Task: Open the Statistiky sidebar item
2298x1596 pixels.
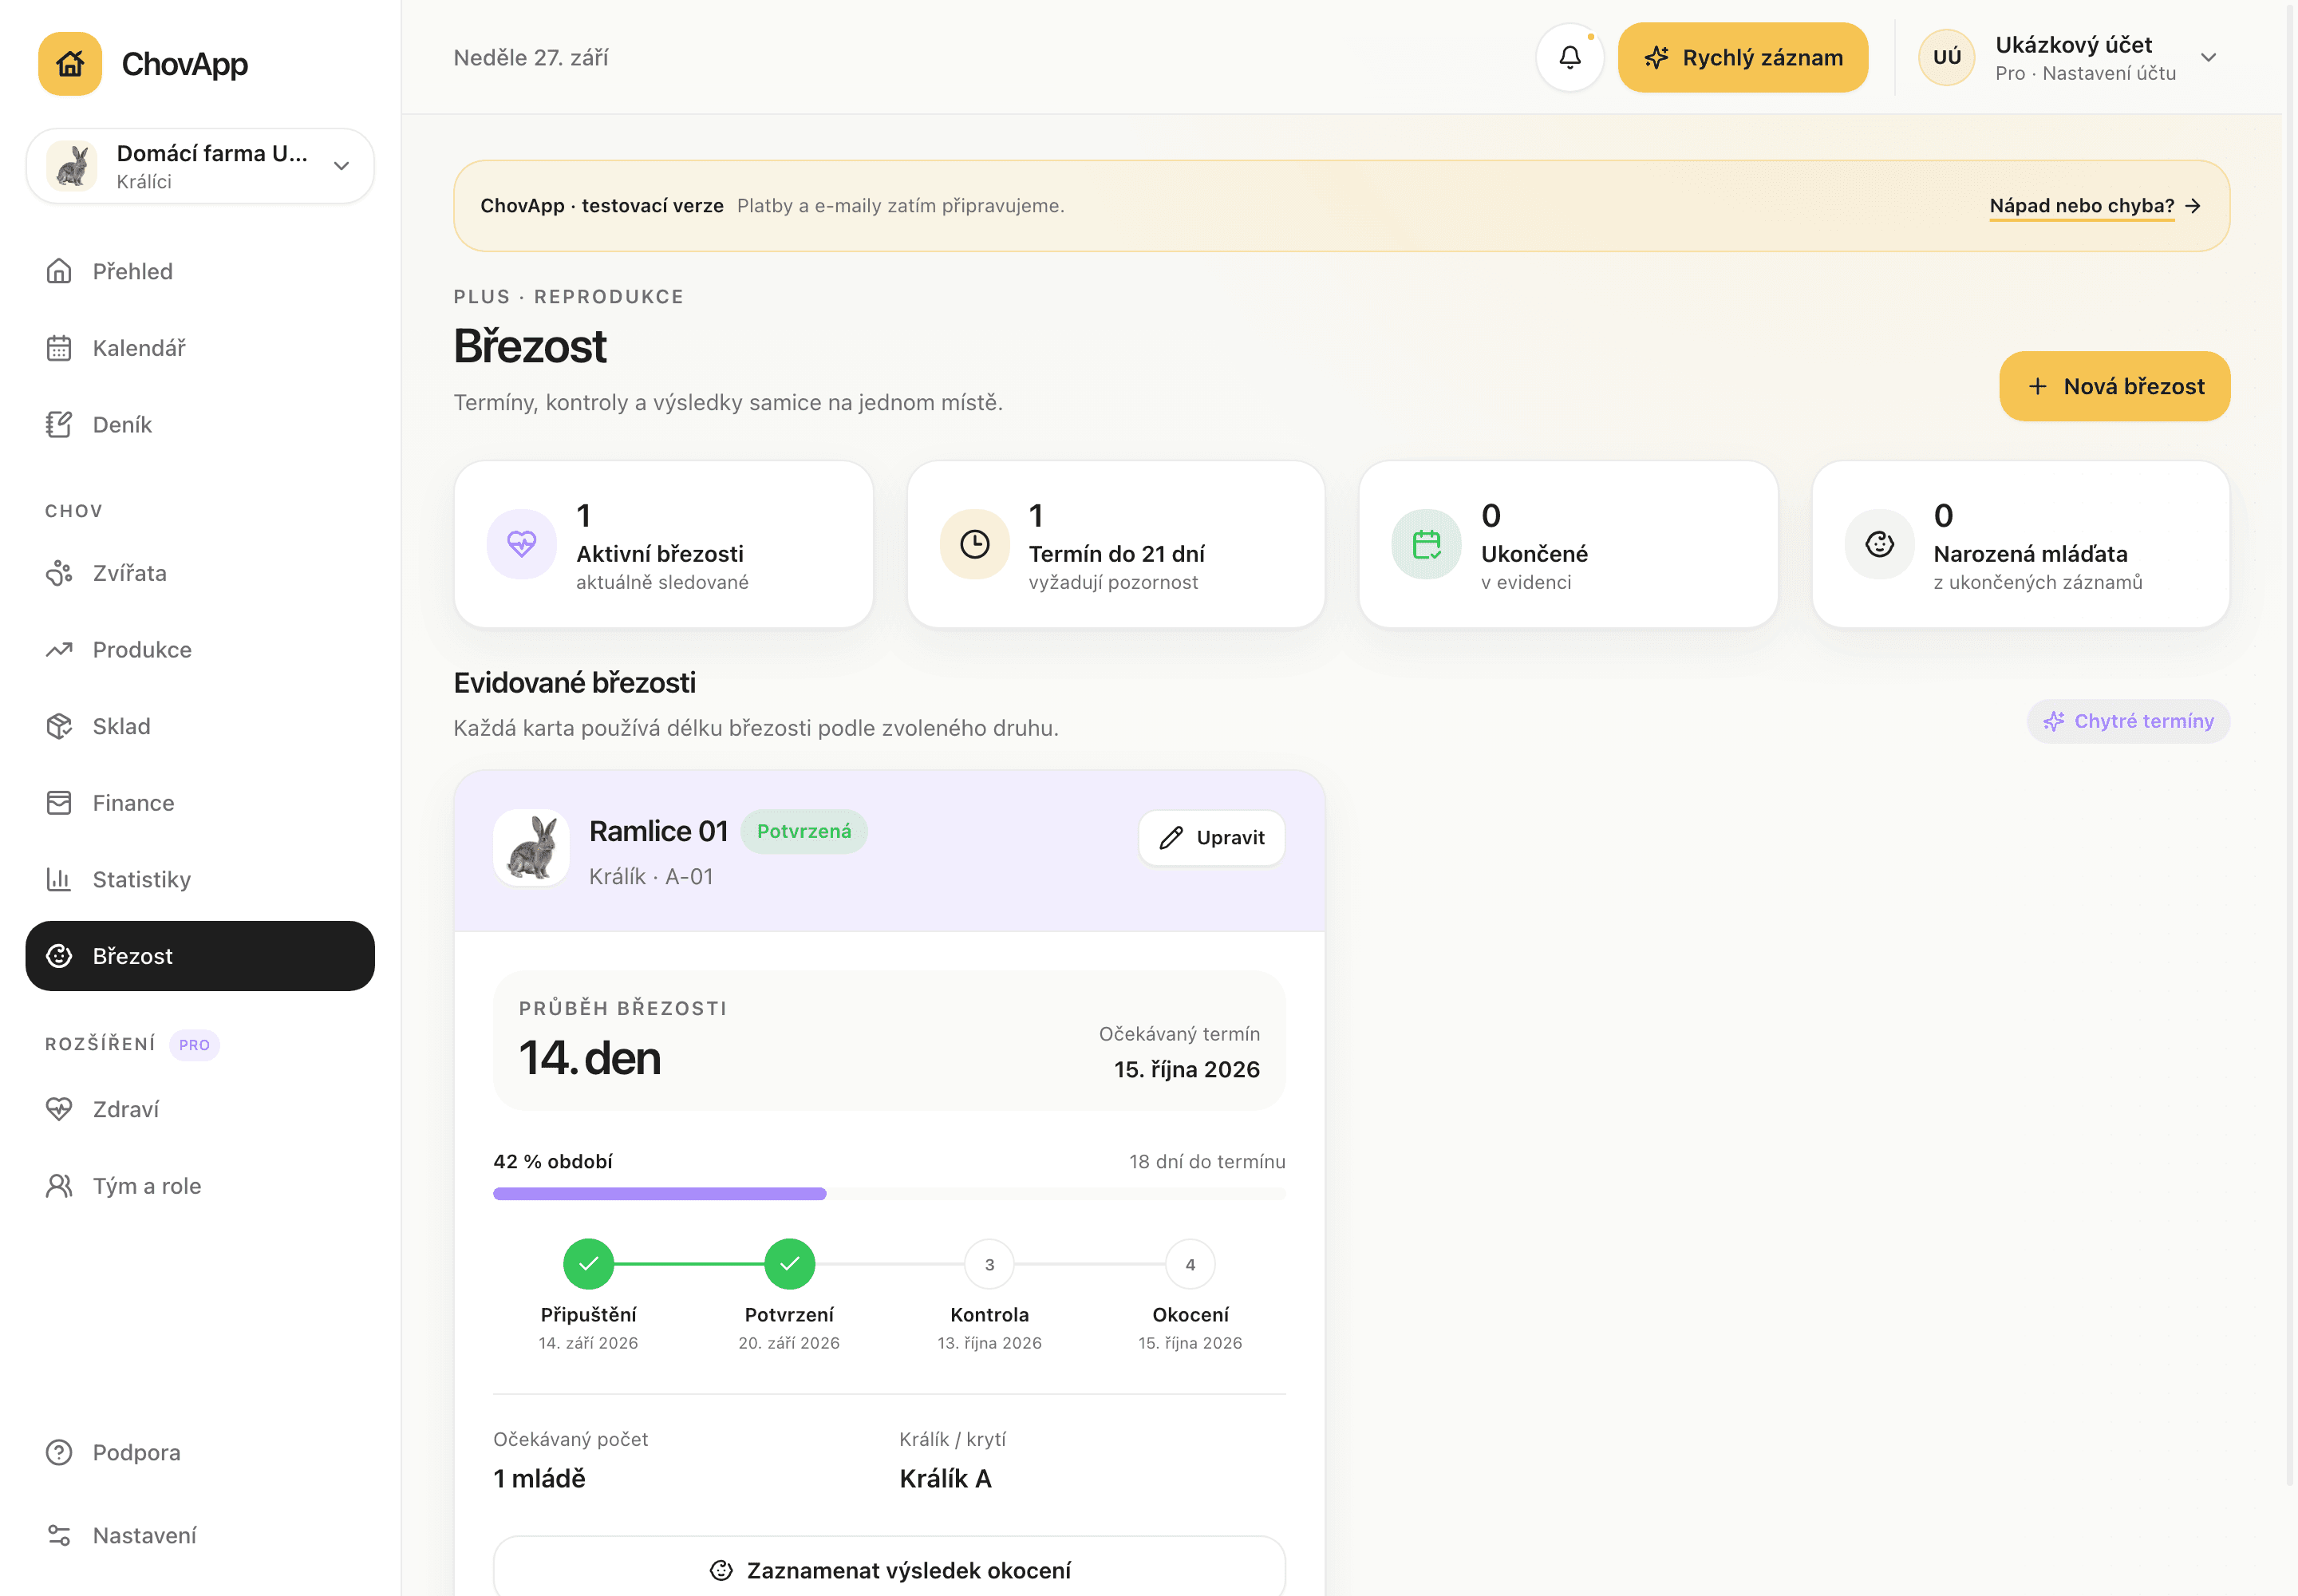Action: click(x=200, y=879)
